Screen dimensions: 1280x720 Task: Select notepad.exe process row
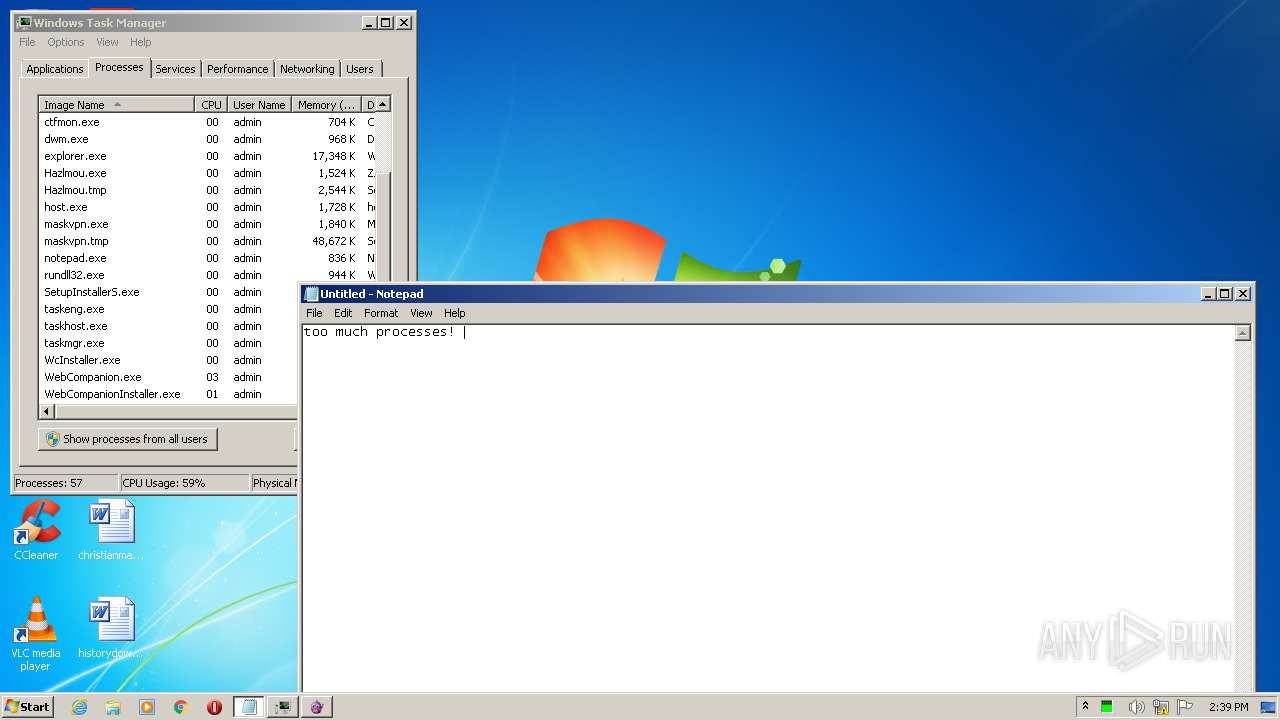tap(207, 258)
